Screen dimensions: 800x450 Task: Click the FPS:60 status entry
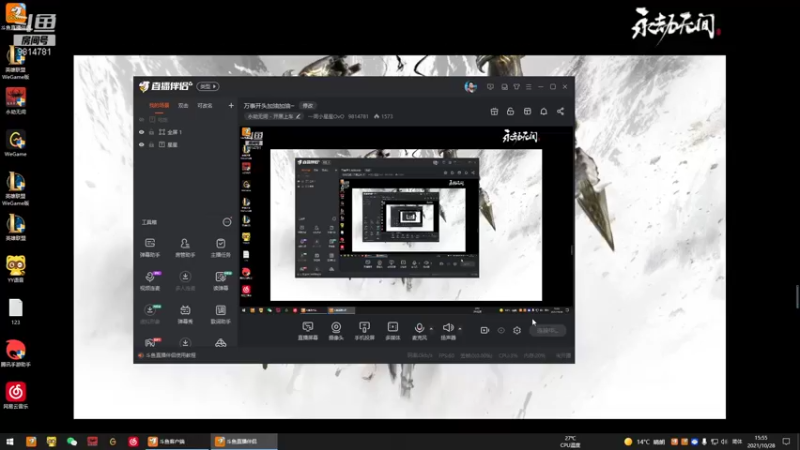click(446, 356)
